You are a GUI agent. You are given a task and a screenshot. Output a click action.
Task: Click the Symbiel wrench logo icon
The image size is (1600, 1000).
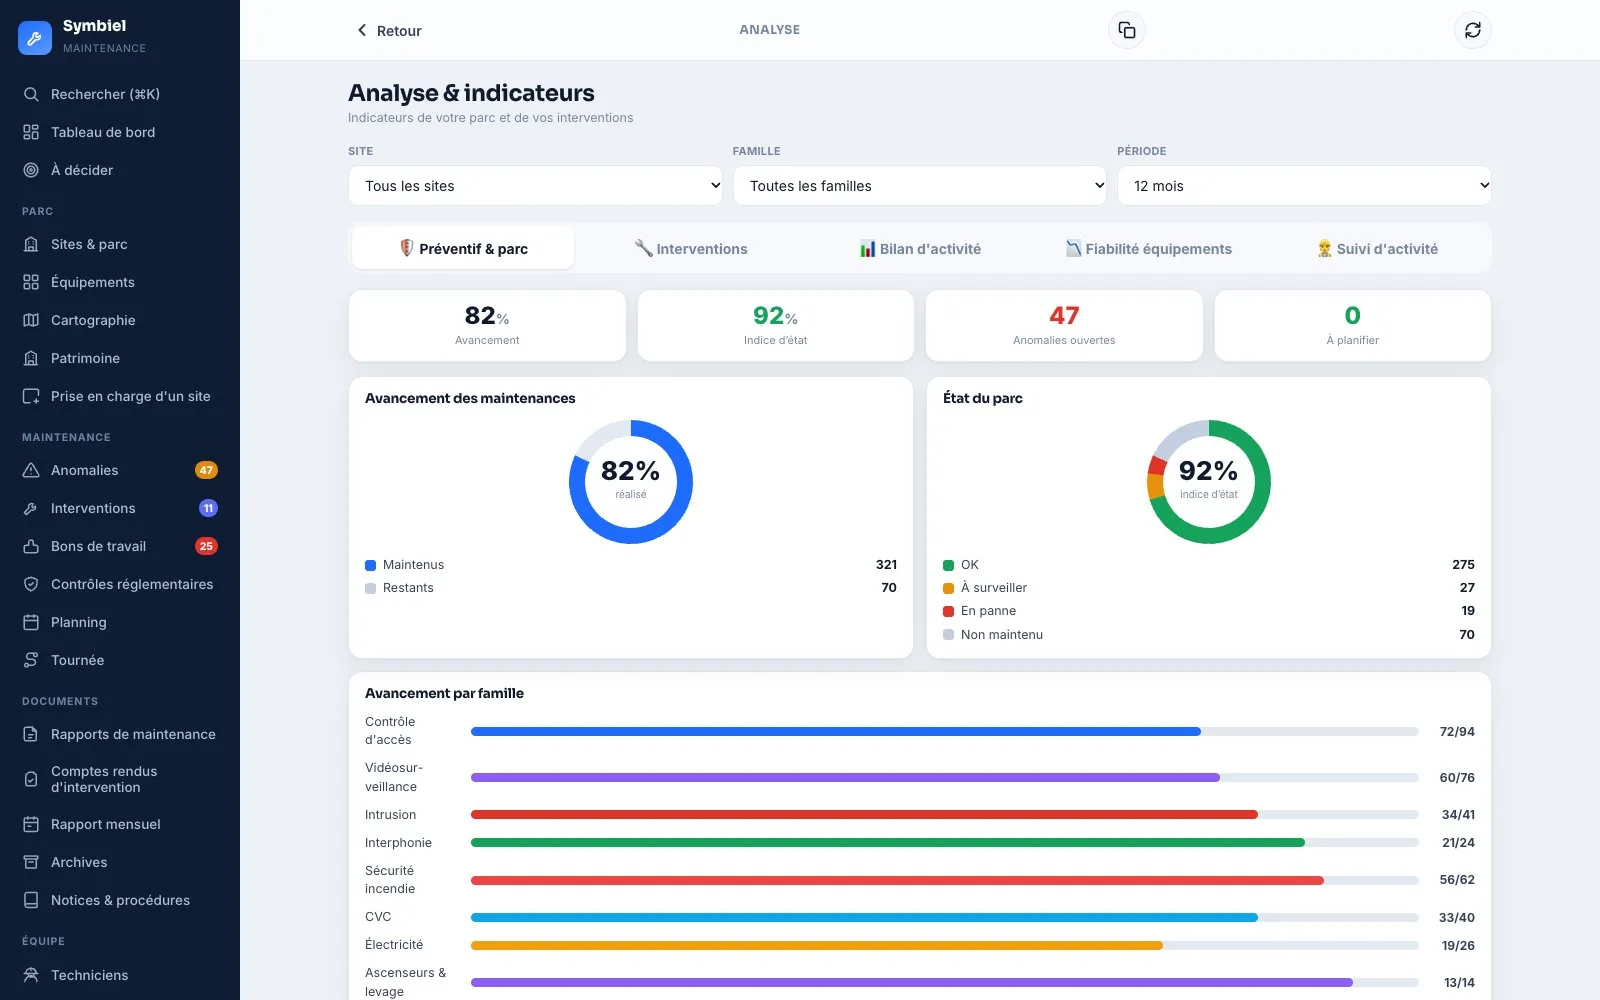tap(35, 37)
